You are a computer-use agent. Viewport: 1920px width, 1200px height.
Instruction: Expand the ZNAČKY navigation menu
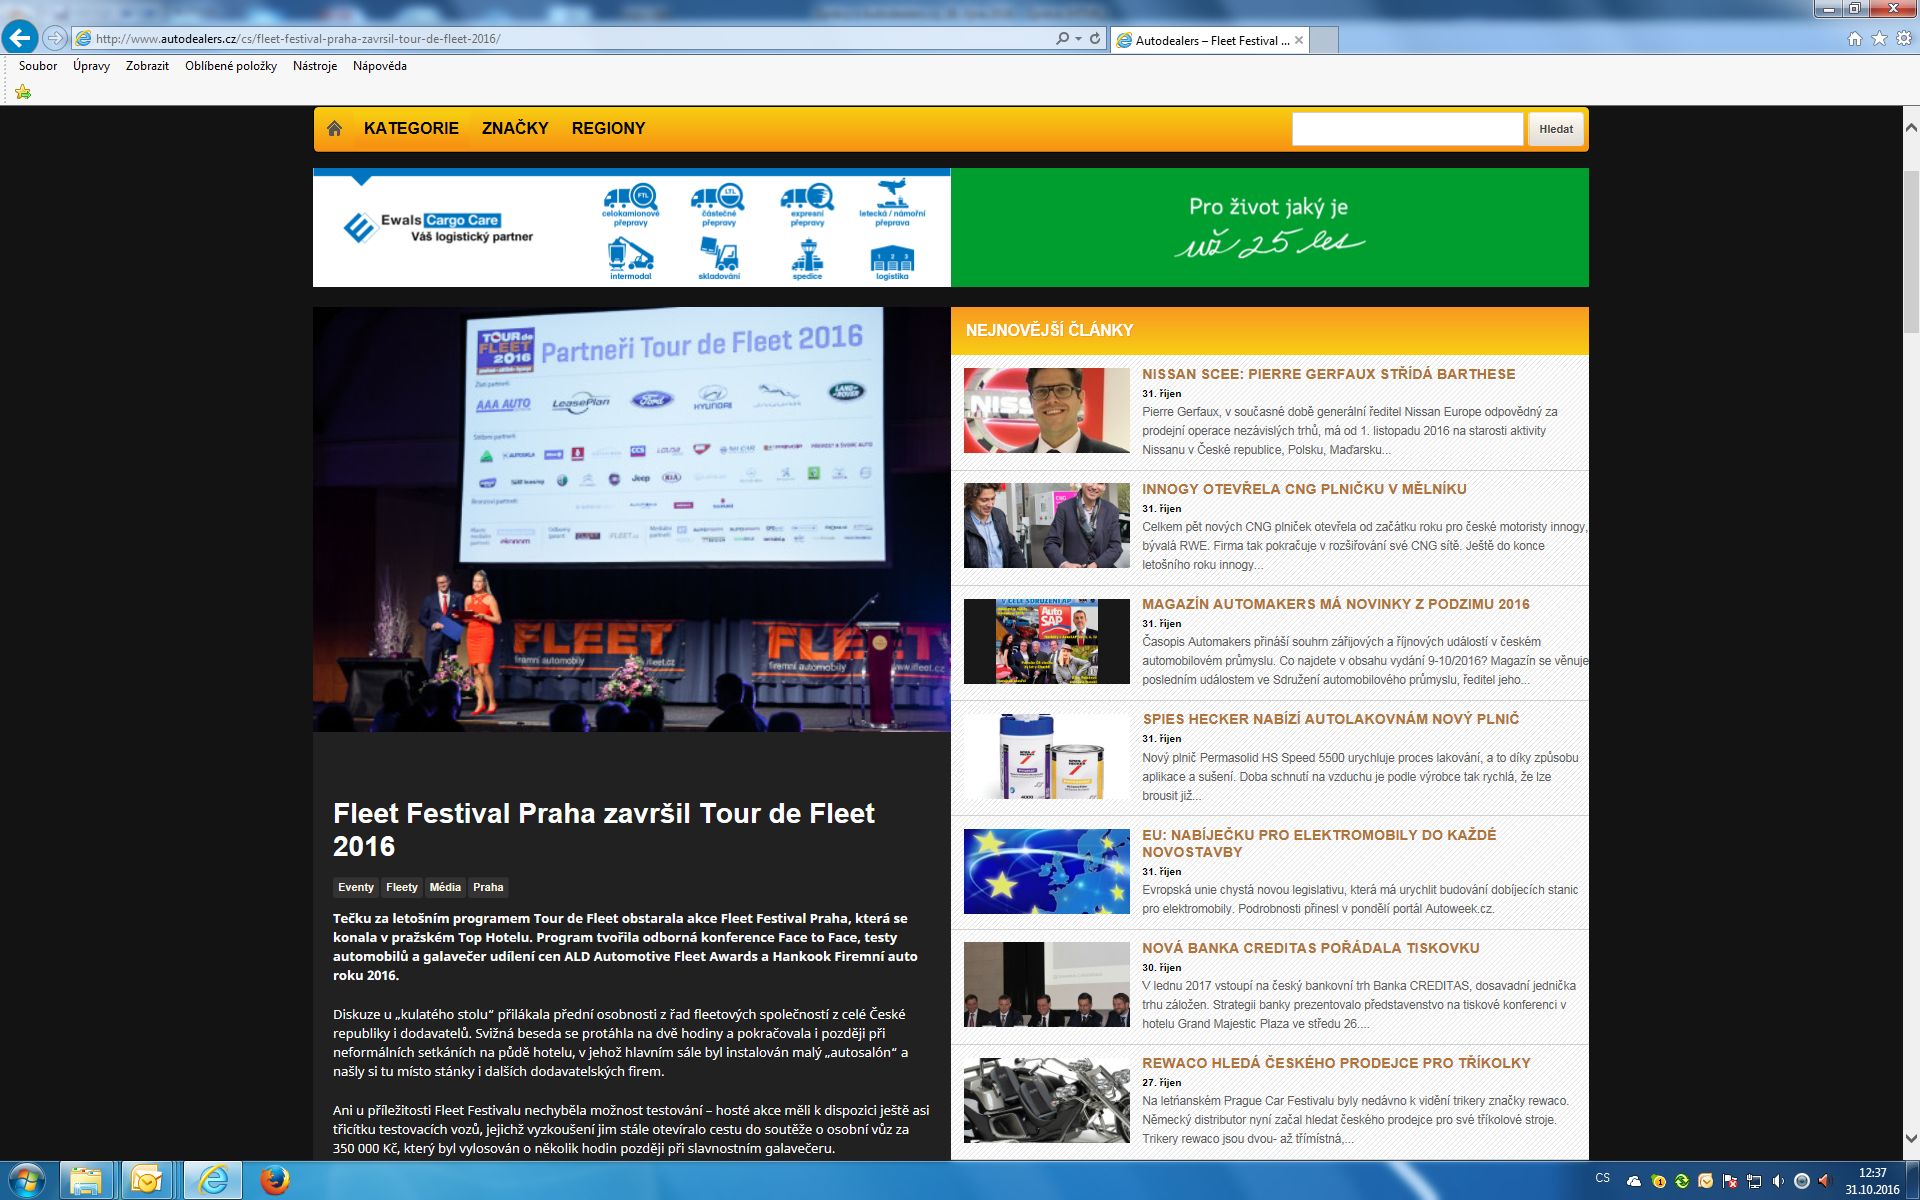(515, 128)
